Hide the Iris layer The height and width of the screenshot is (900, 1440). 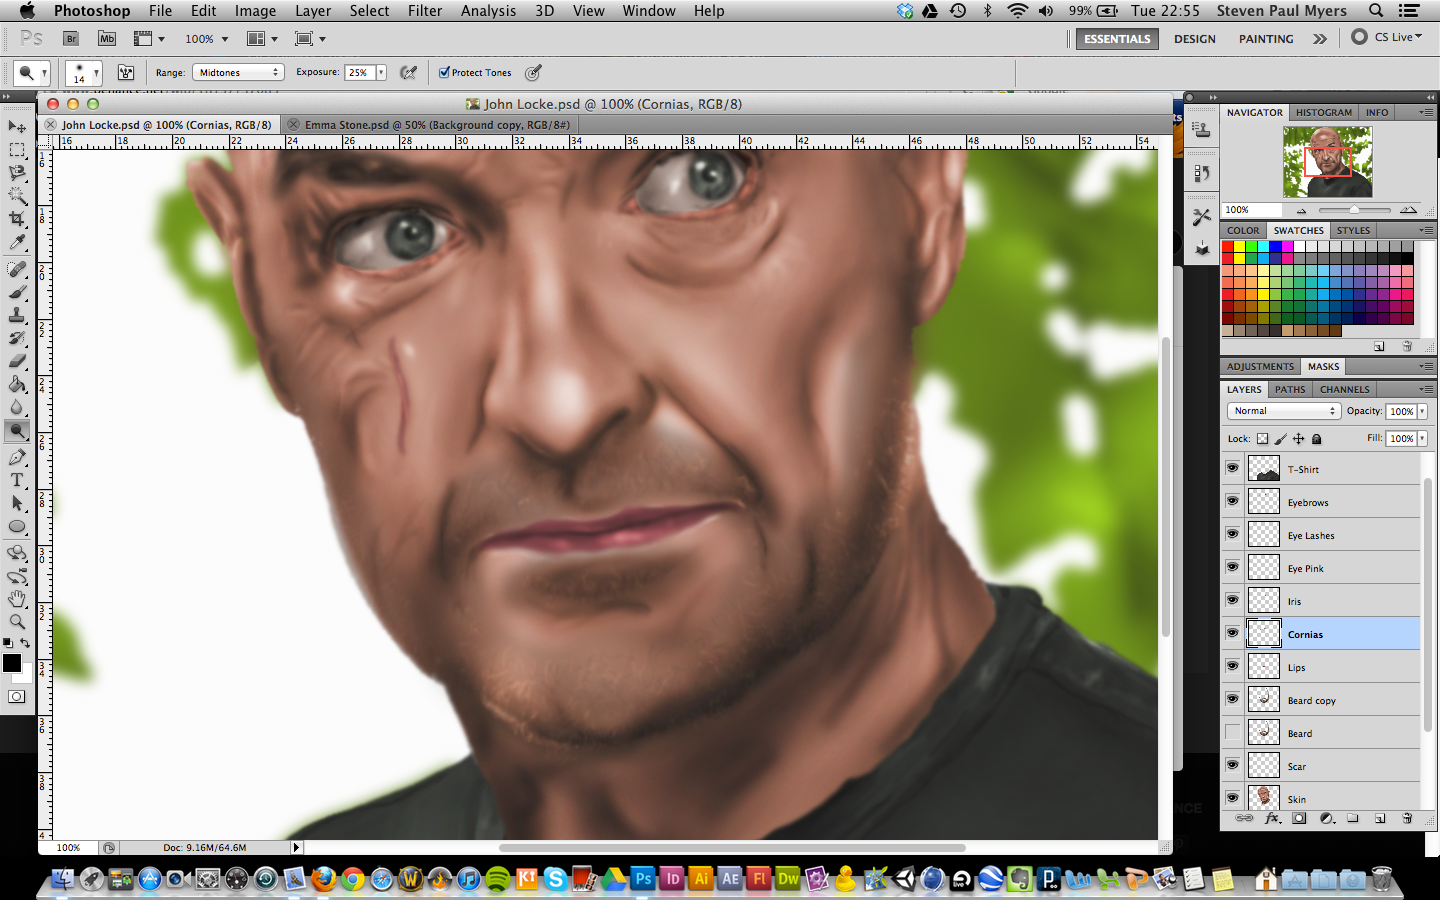coord(1232,600)
